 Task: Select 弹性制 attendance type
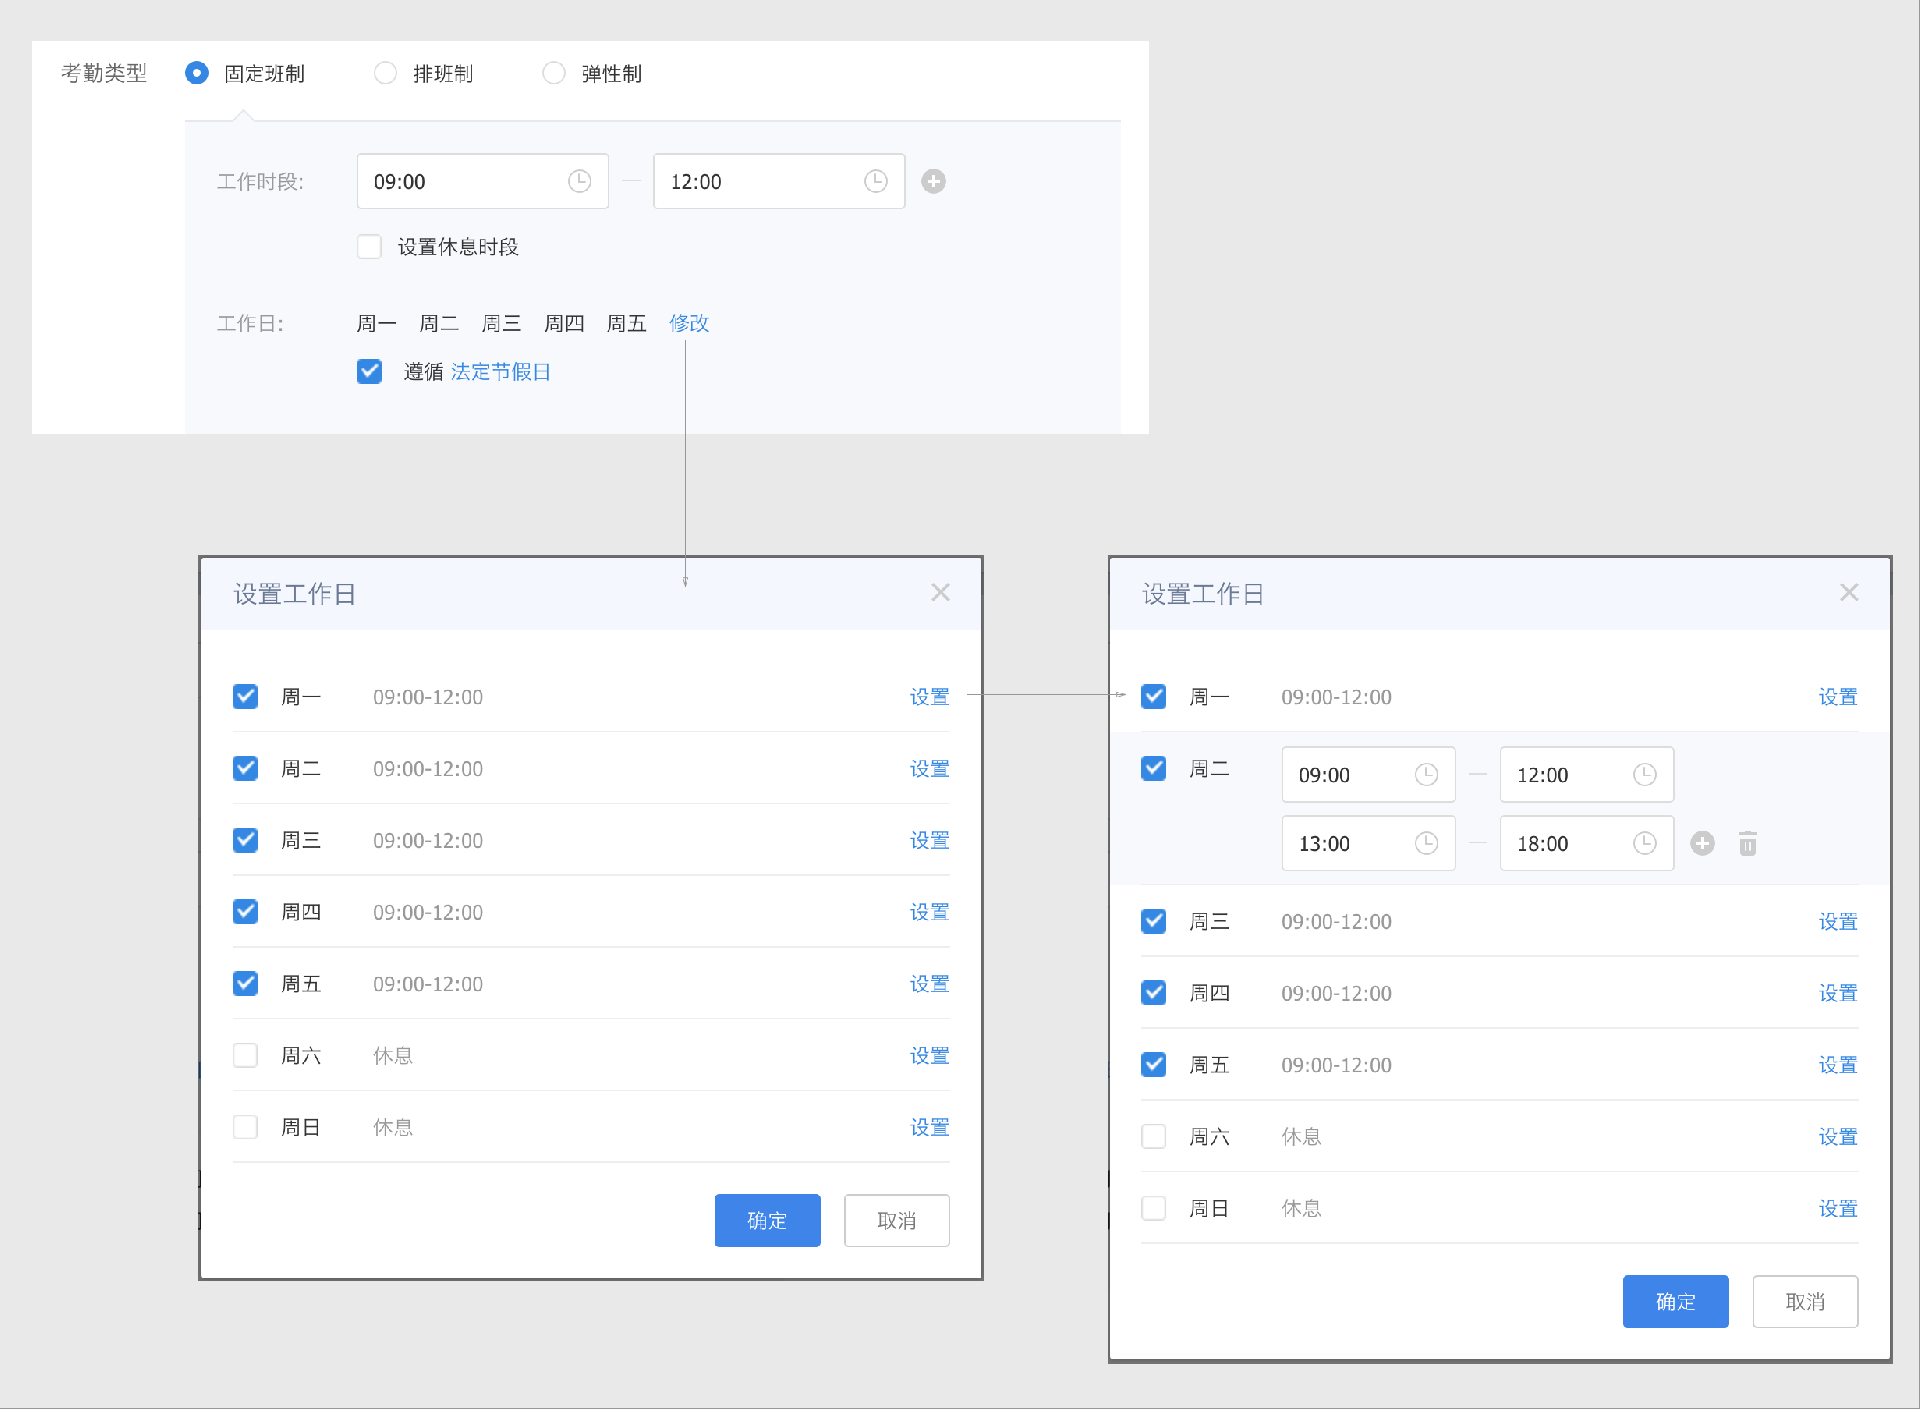click(554, 73)
